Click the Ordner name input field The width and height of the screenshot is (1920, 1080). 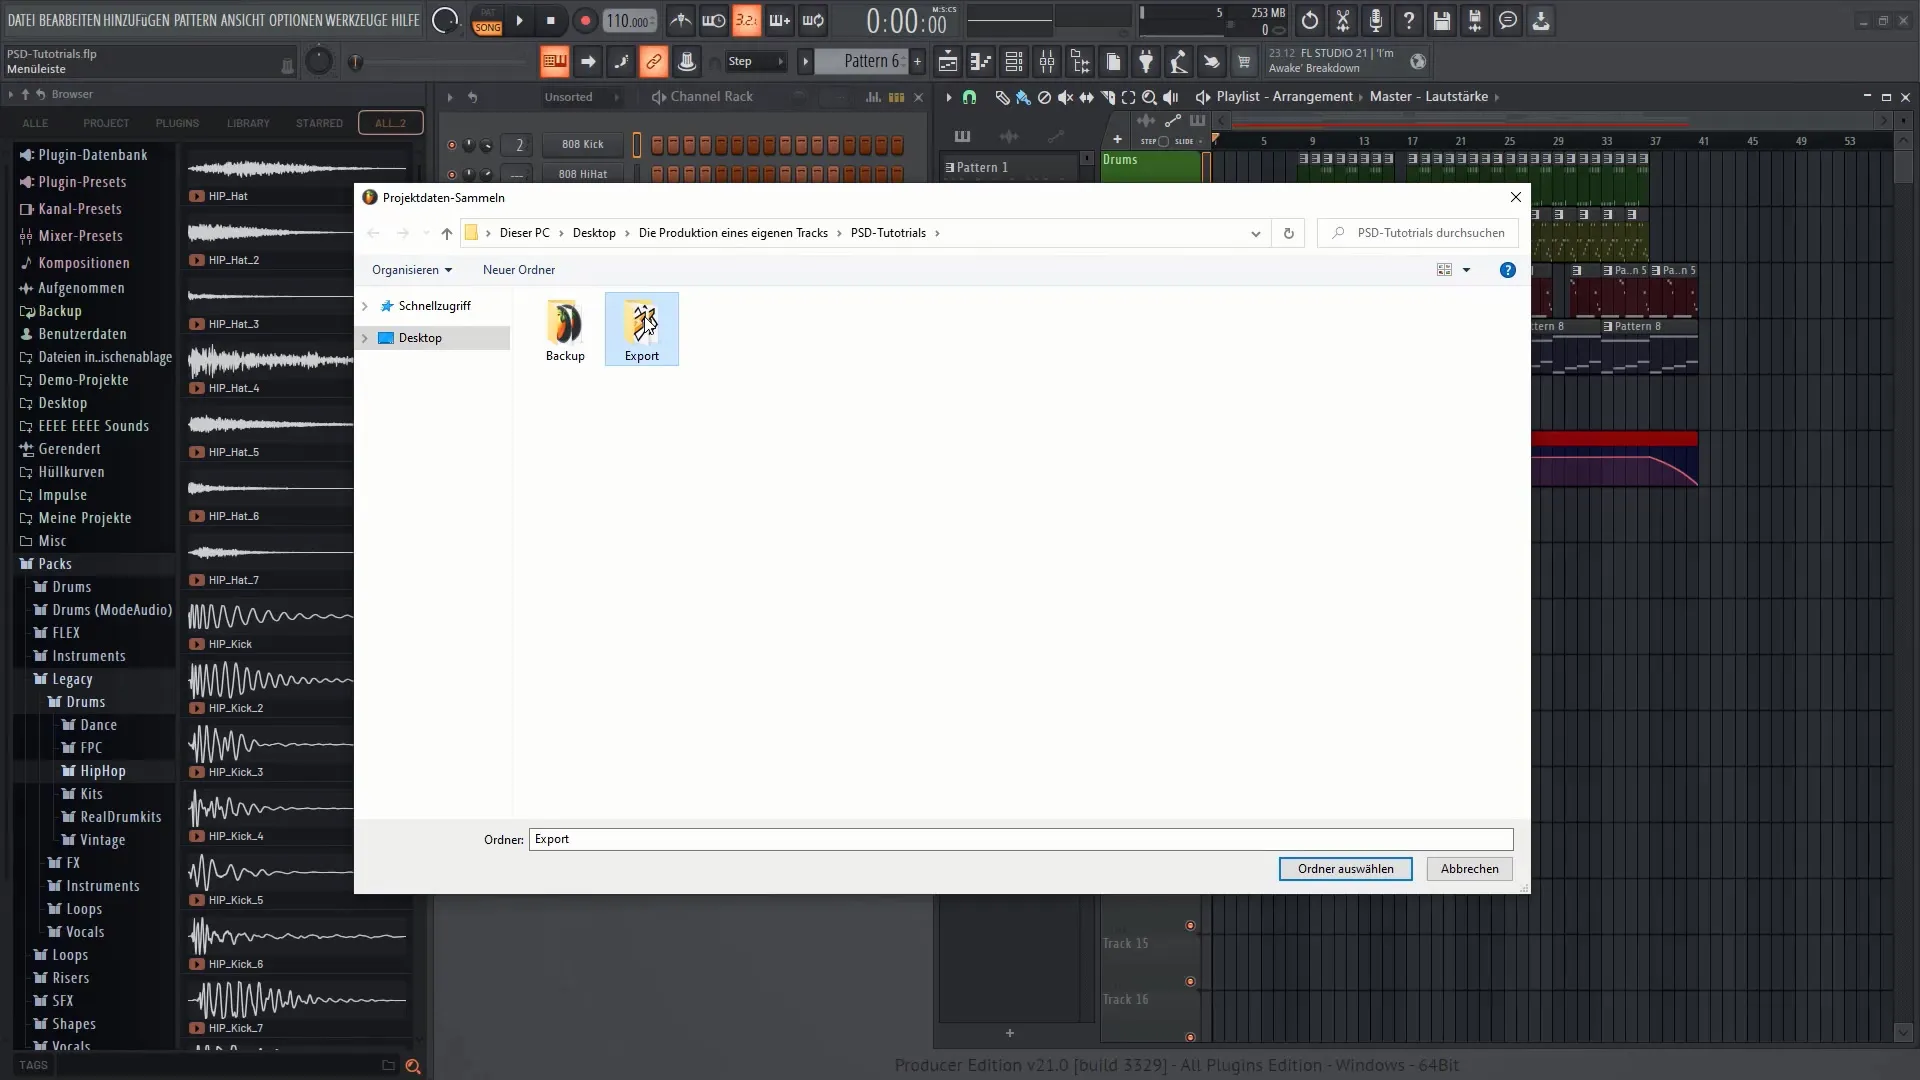(1021, 839)
